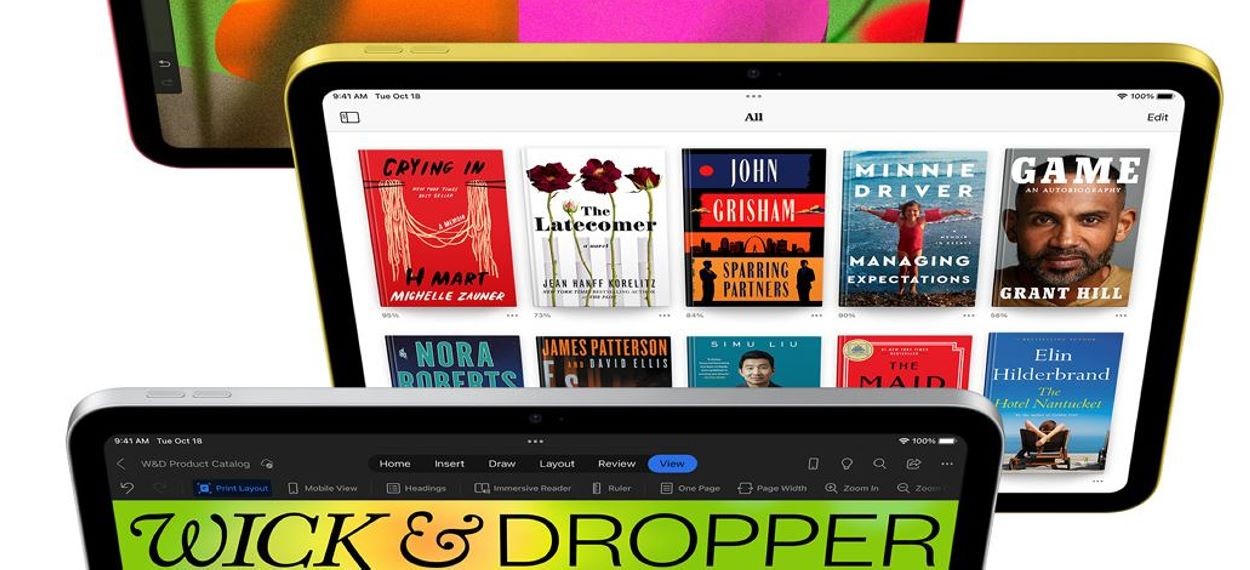
Task: Go back using the Word back chevron
Action: [121, 464]
